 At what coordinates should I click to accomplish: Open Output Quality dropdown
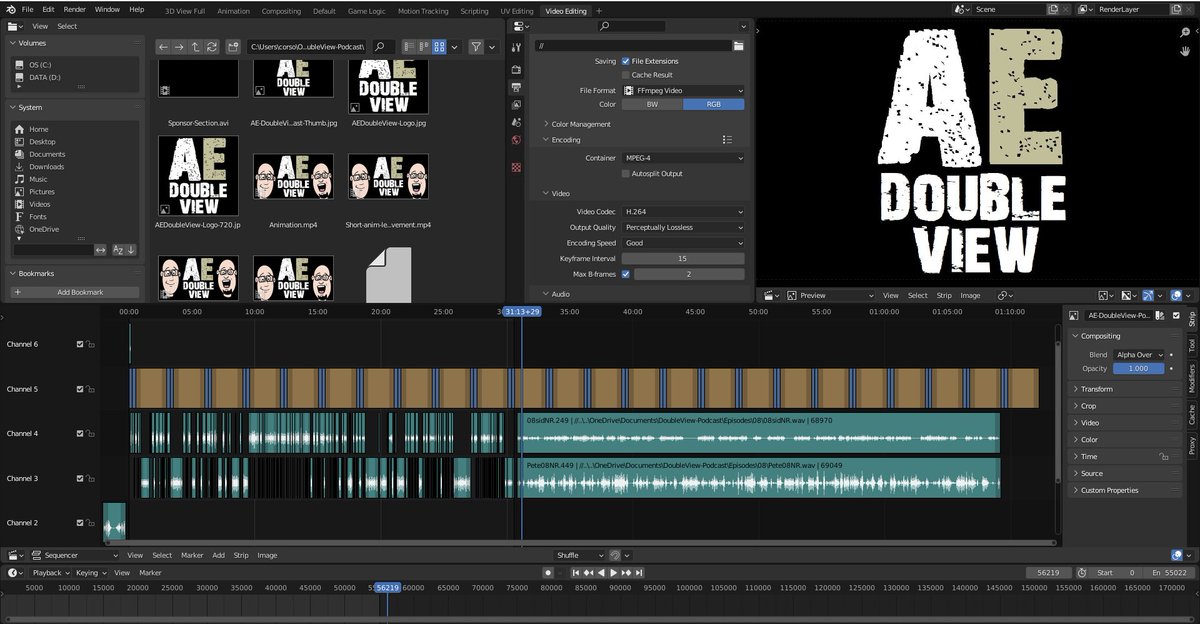click(x=683, y=227)
